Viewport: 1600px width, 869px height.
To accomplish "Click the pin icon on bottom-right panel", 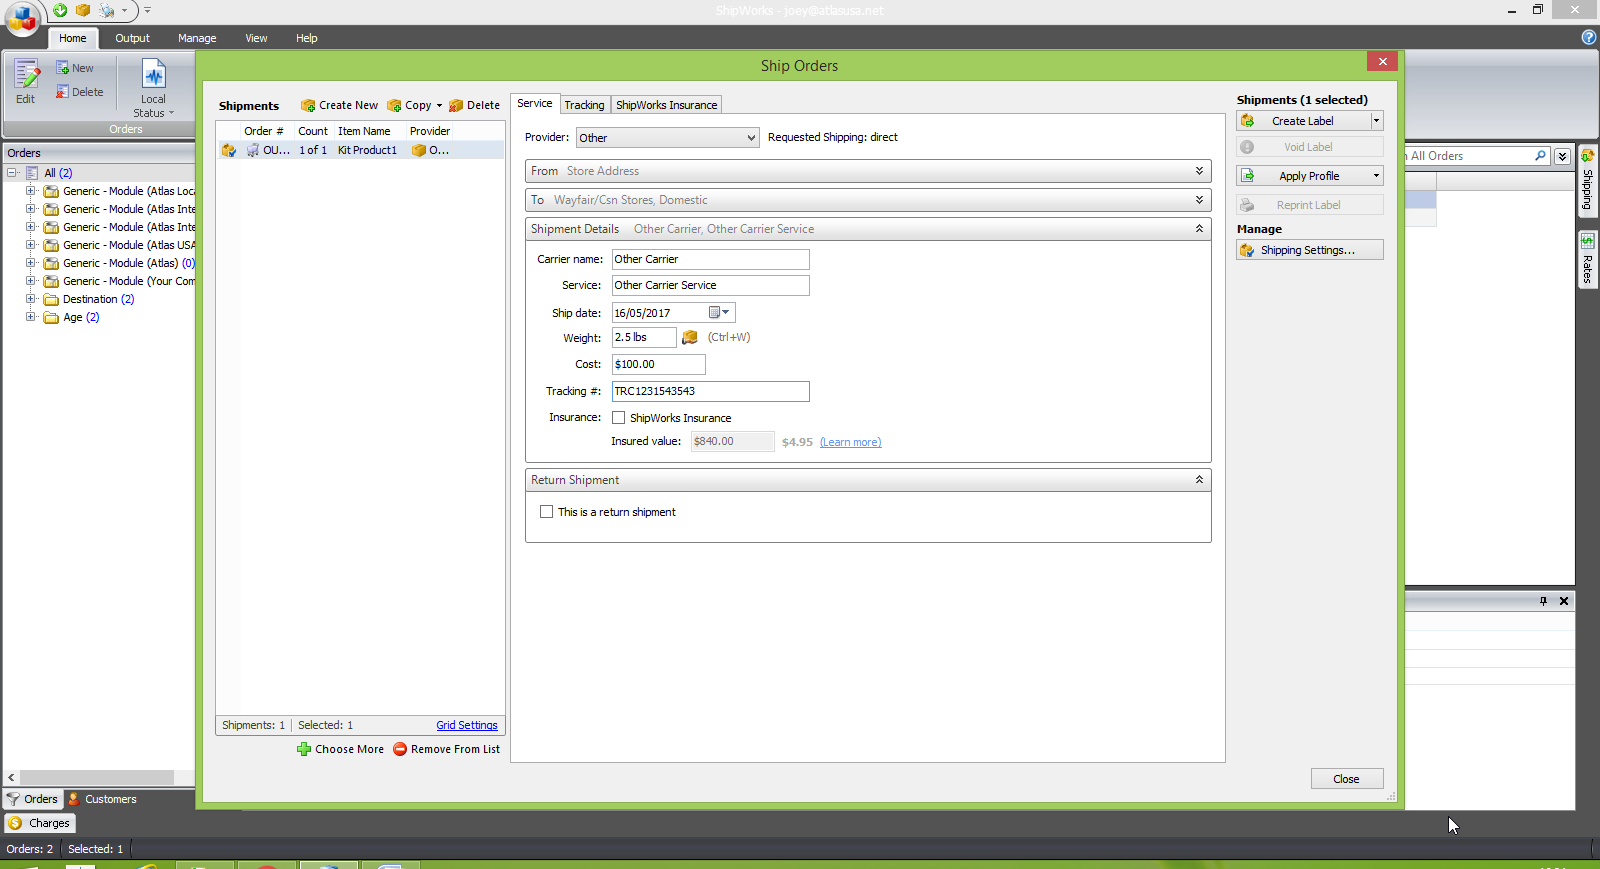I will point(1543,601).
